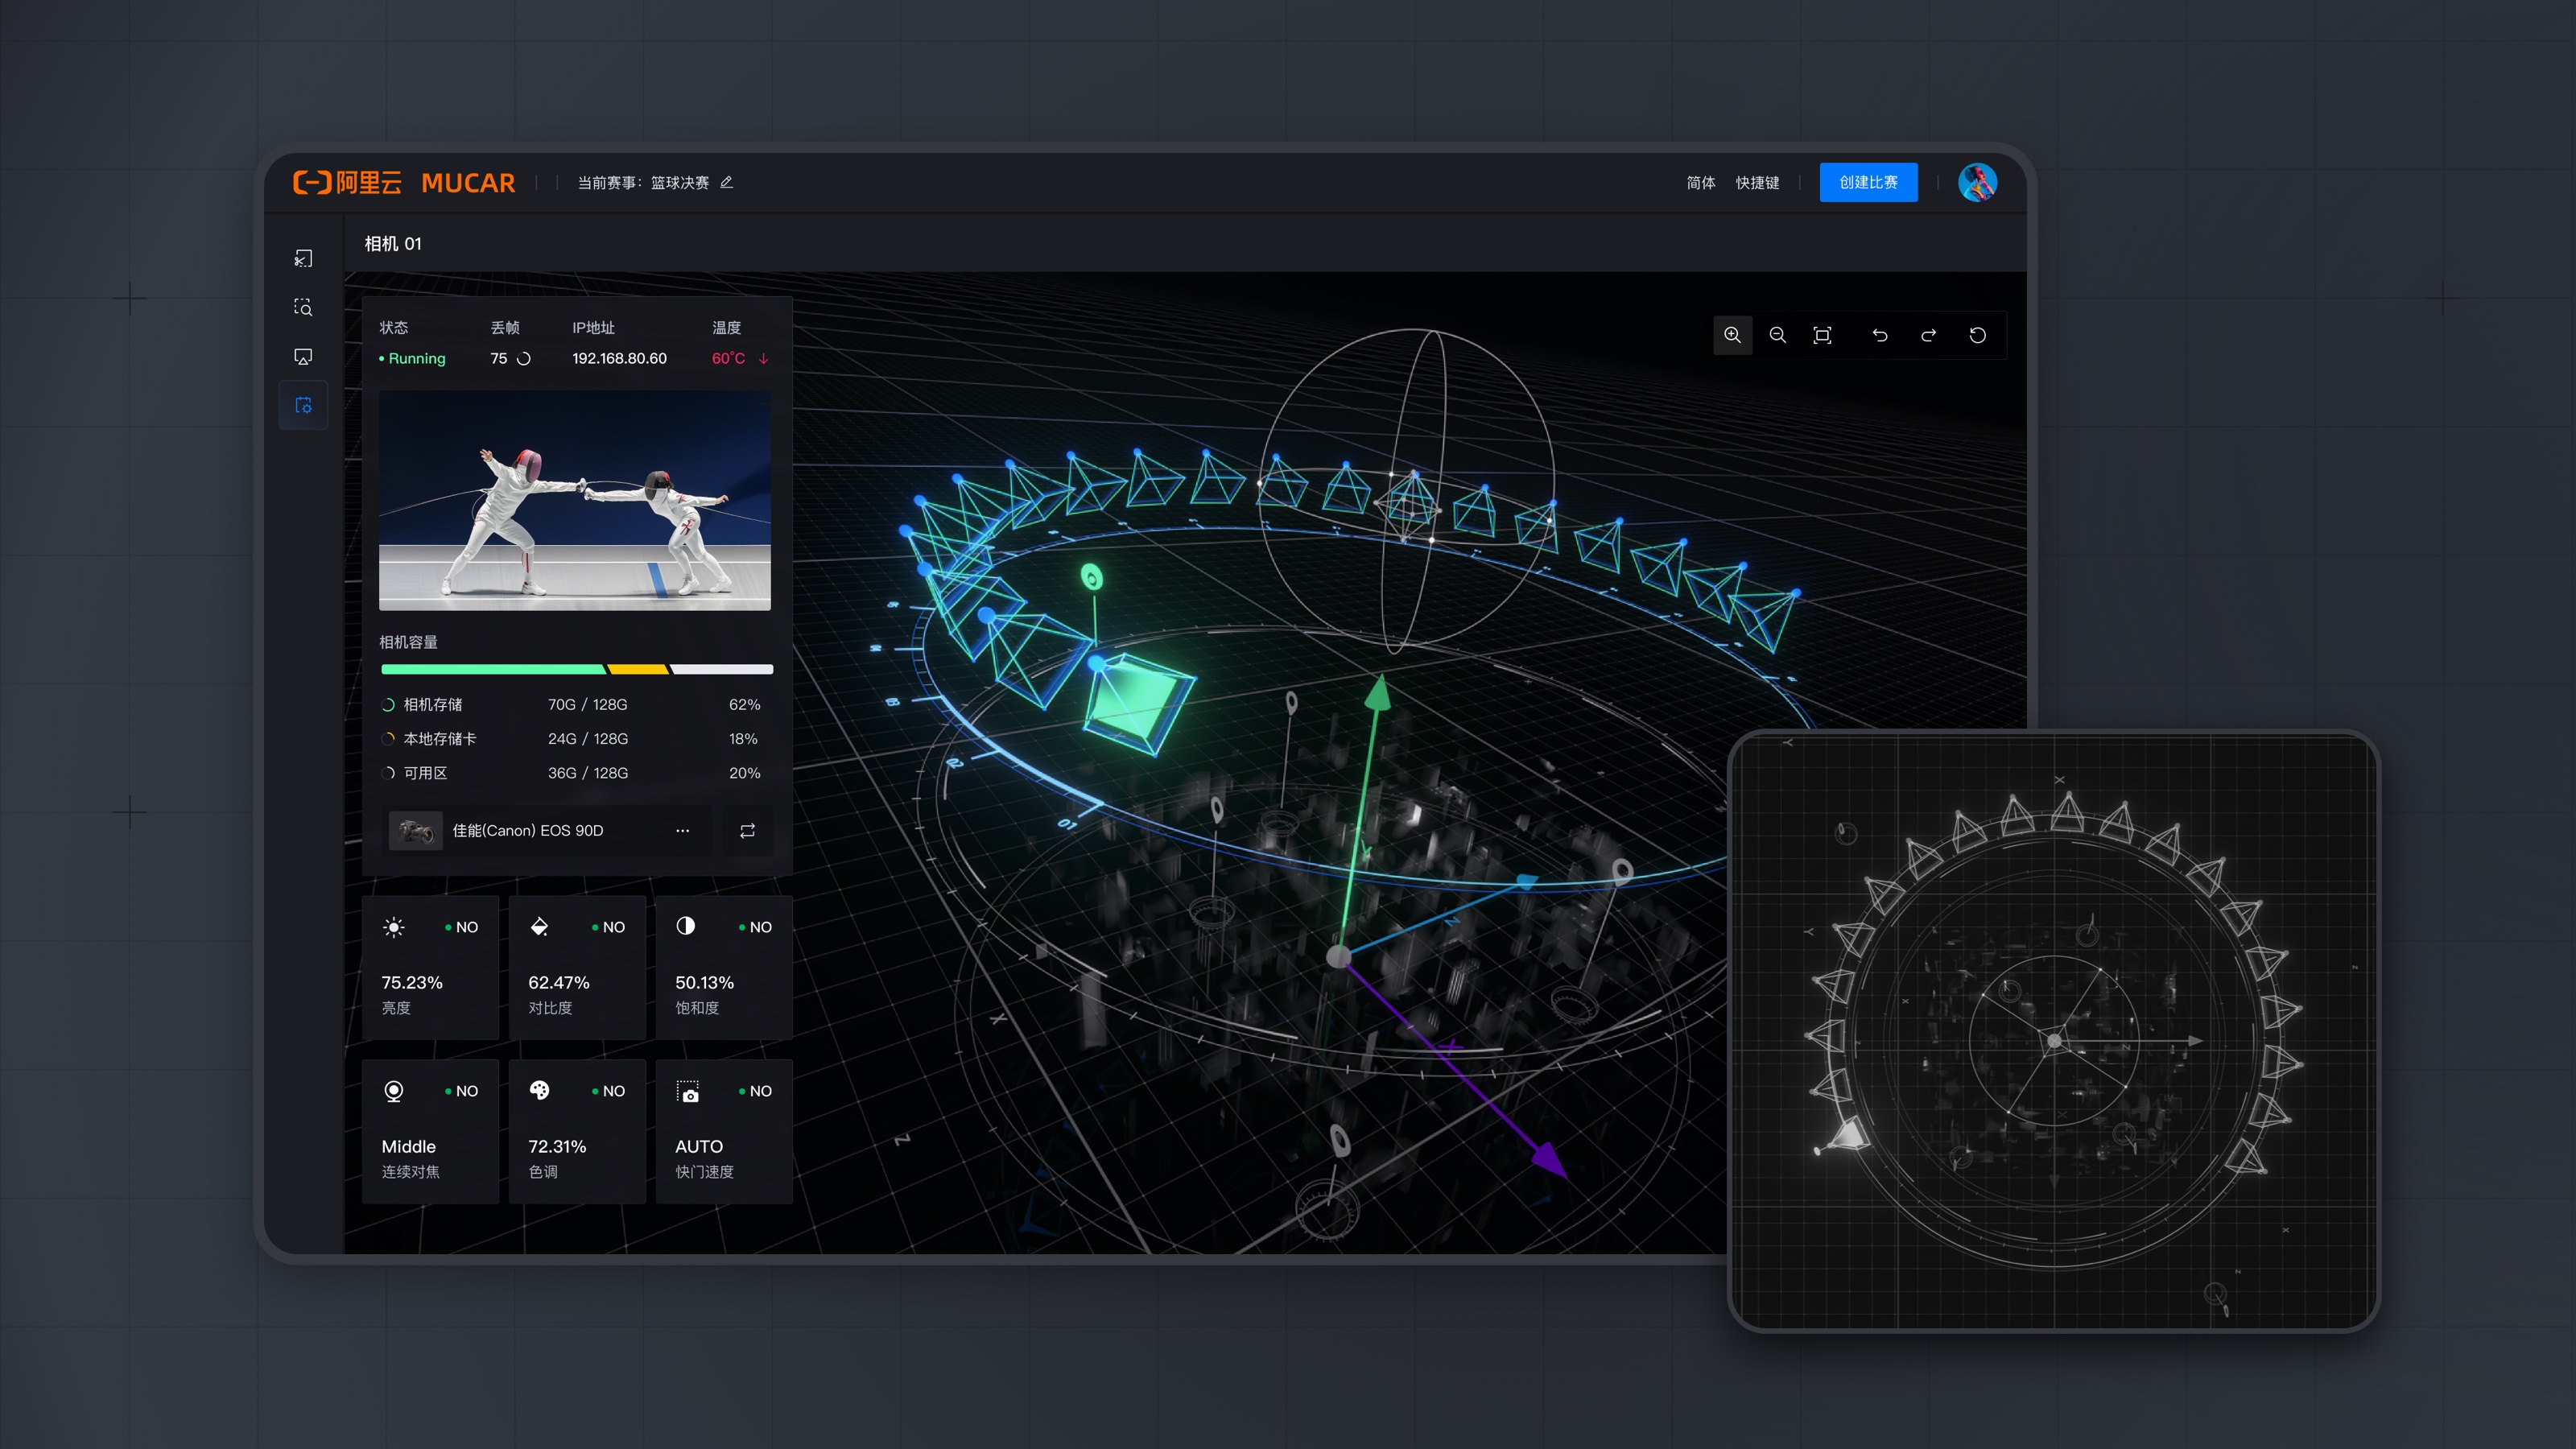Open more options for Canon EOS 90D
2576x1449 pixels.
682,830
